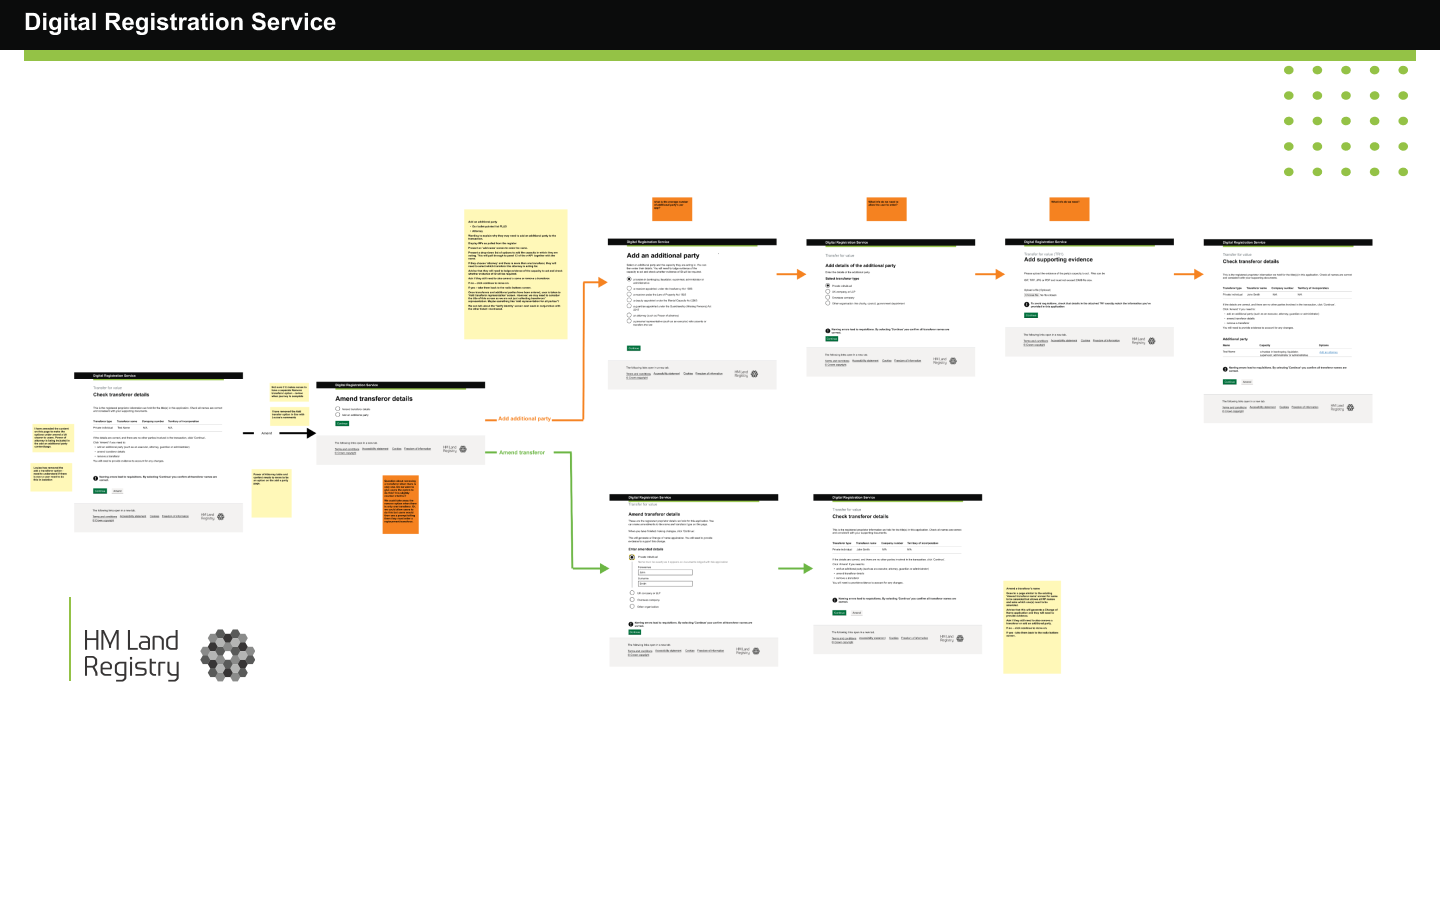Click the orange 'Add additional party' connector label
1440x911 pixels.
(x=524, y=419)
